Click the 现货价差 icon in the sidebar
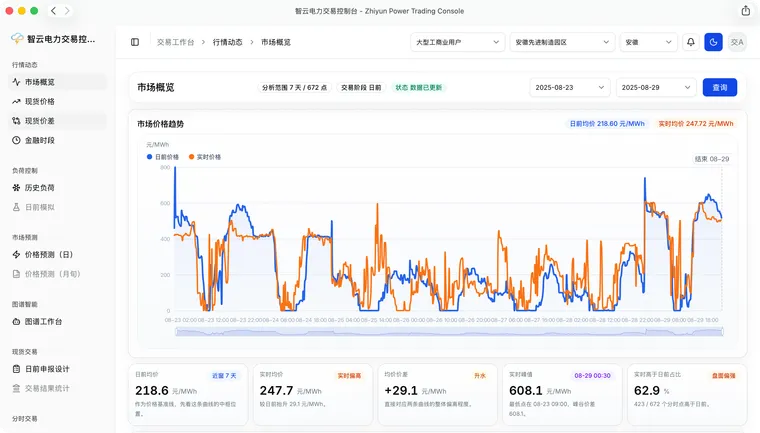Screen dimensions: 760x433 click(x=16, y=121)
